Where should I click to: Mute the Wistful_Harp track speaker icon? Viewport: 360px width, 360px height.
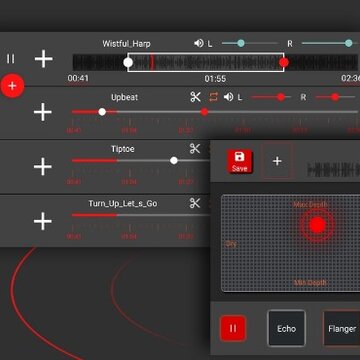[x=199, y=43]
